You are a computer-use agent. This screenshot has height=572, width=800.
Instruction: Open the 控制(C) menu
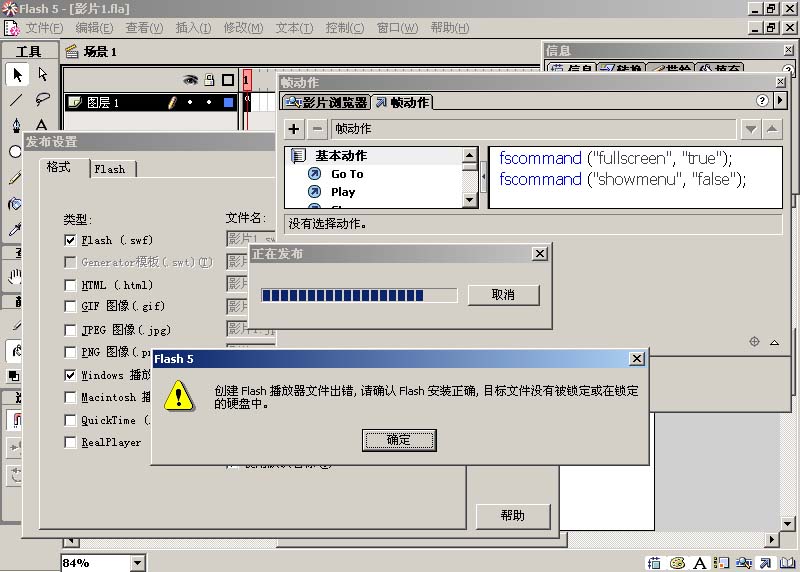pos(344,28)
